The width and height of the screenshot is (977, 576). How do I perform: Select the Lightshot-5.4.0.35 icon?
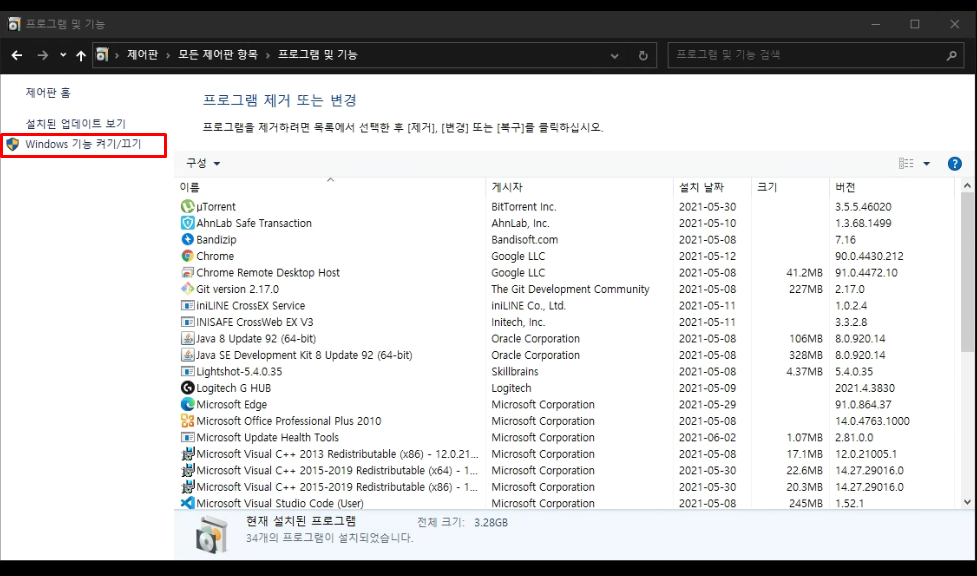click(x=187, y=372)
